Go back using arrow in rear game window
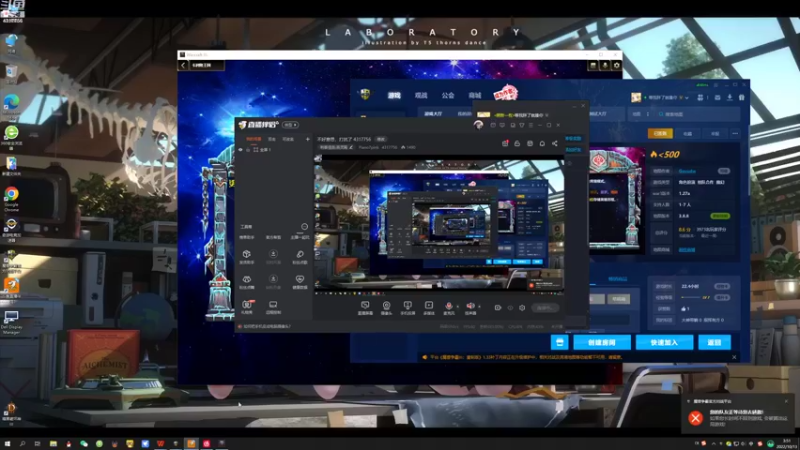 click(183, 65)
